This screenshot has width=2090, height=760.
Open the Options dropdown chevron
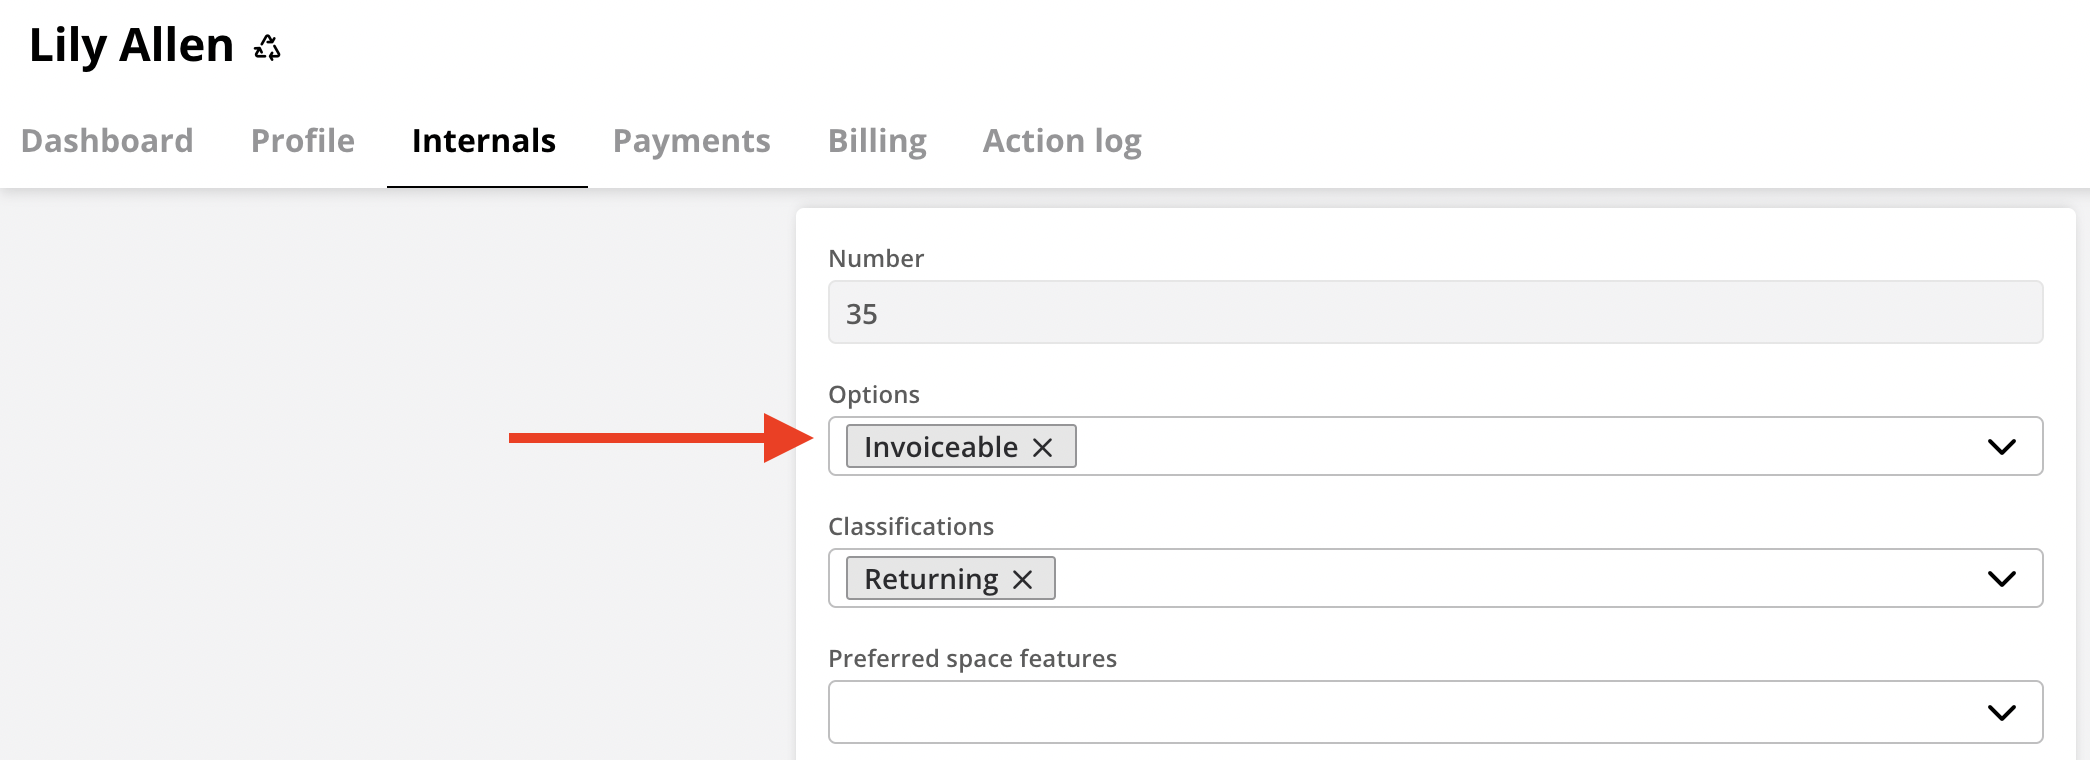tap(2000, 446)
